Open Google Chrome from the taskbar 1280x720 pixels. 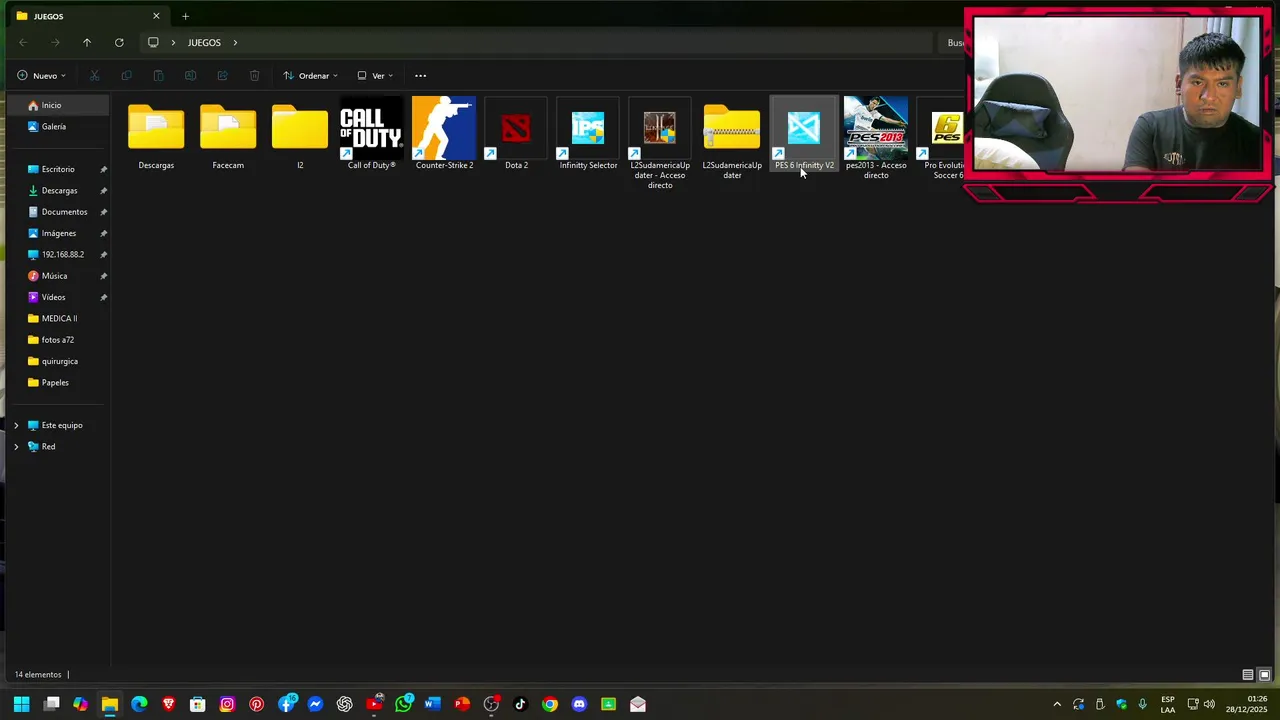click(550, 704)
